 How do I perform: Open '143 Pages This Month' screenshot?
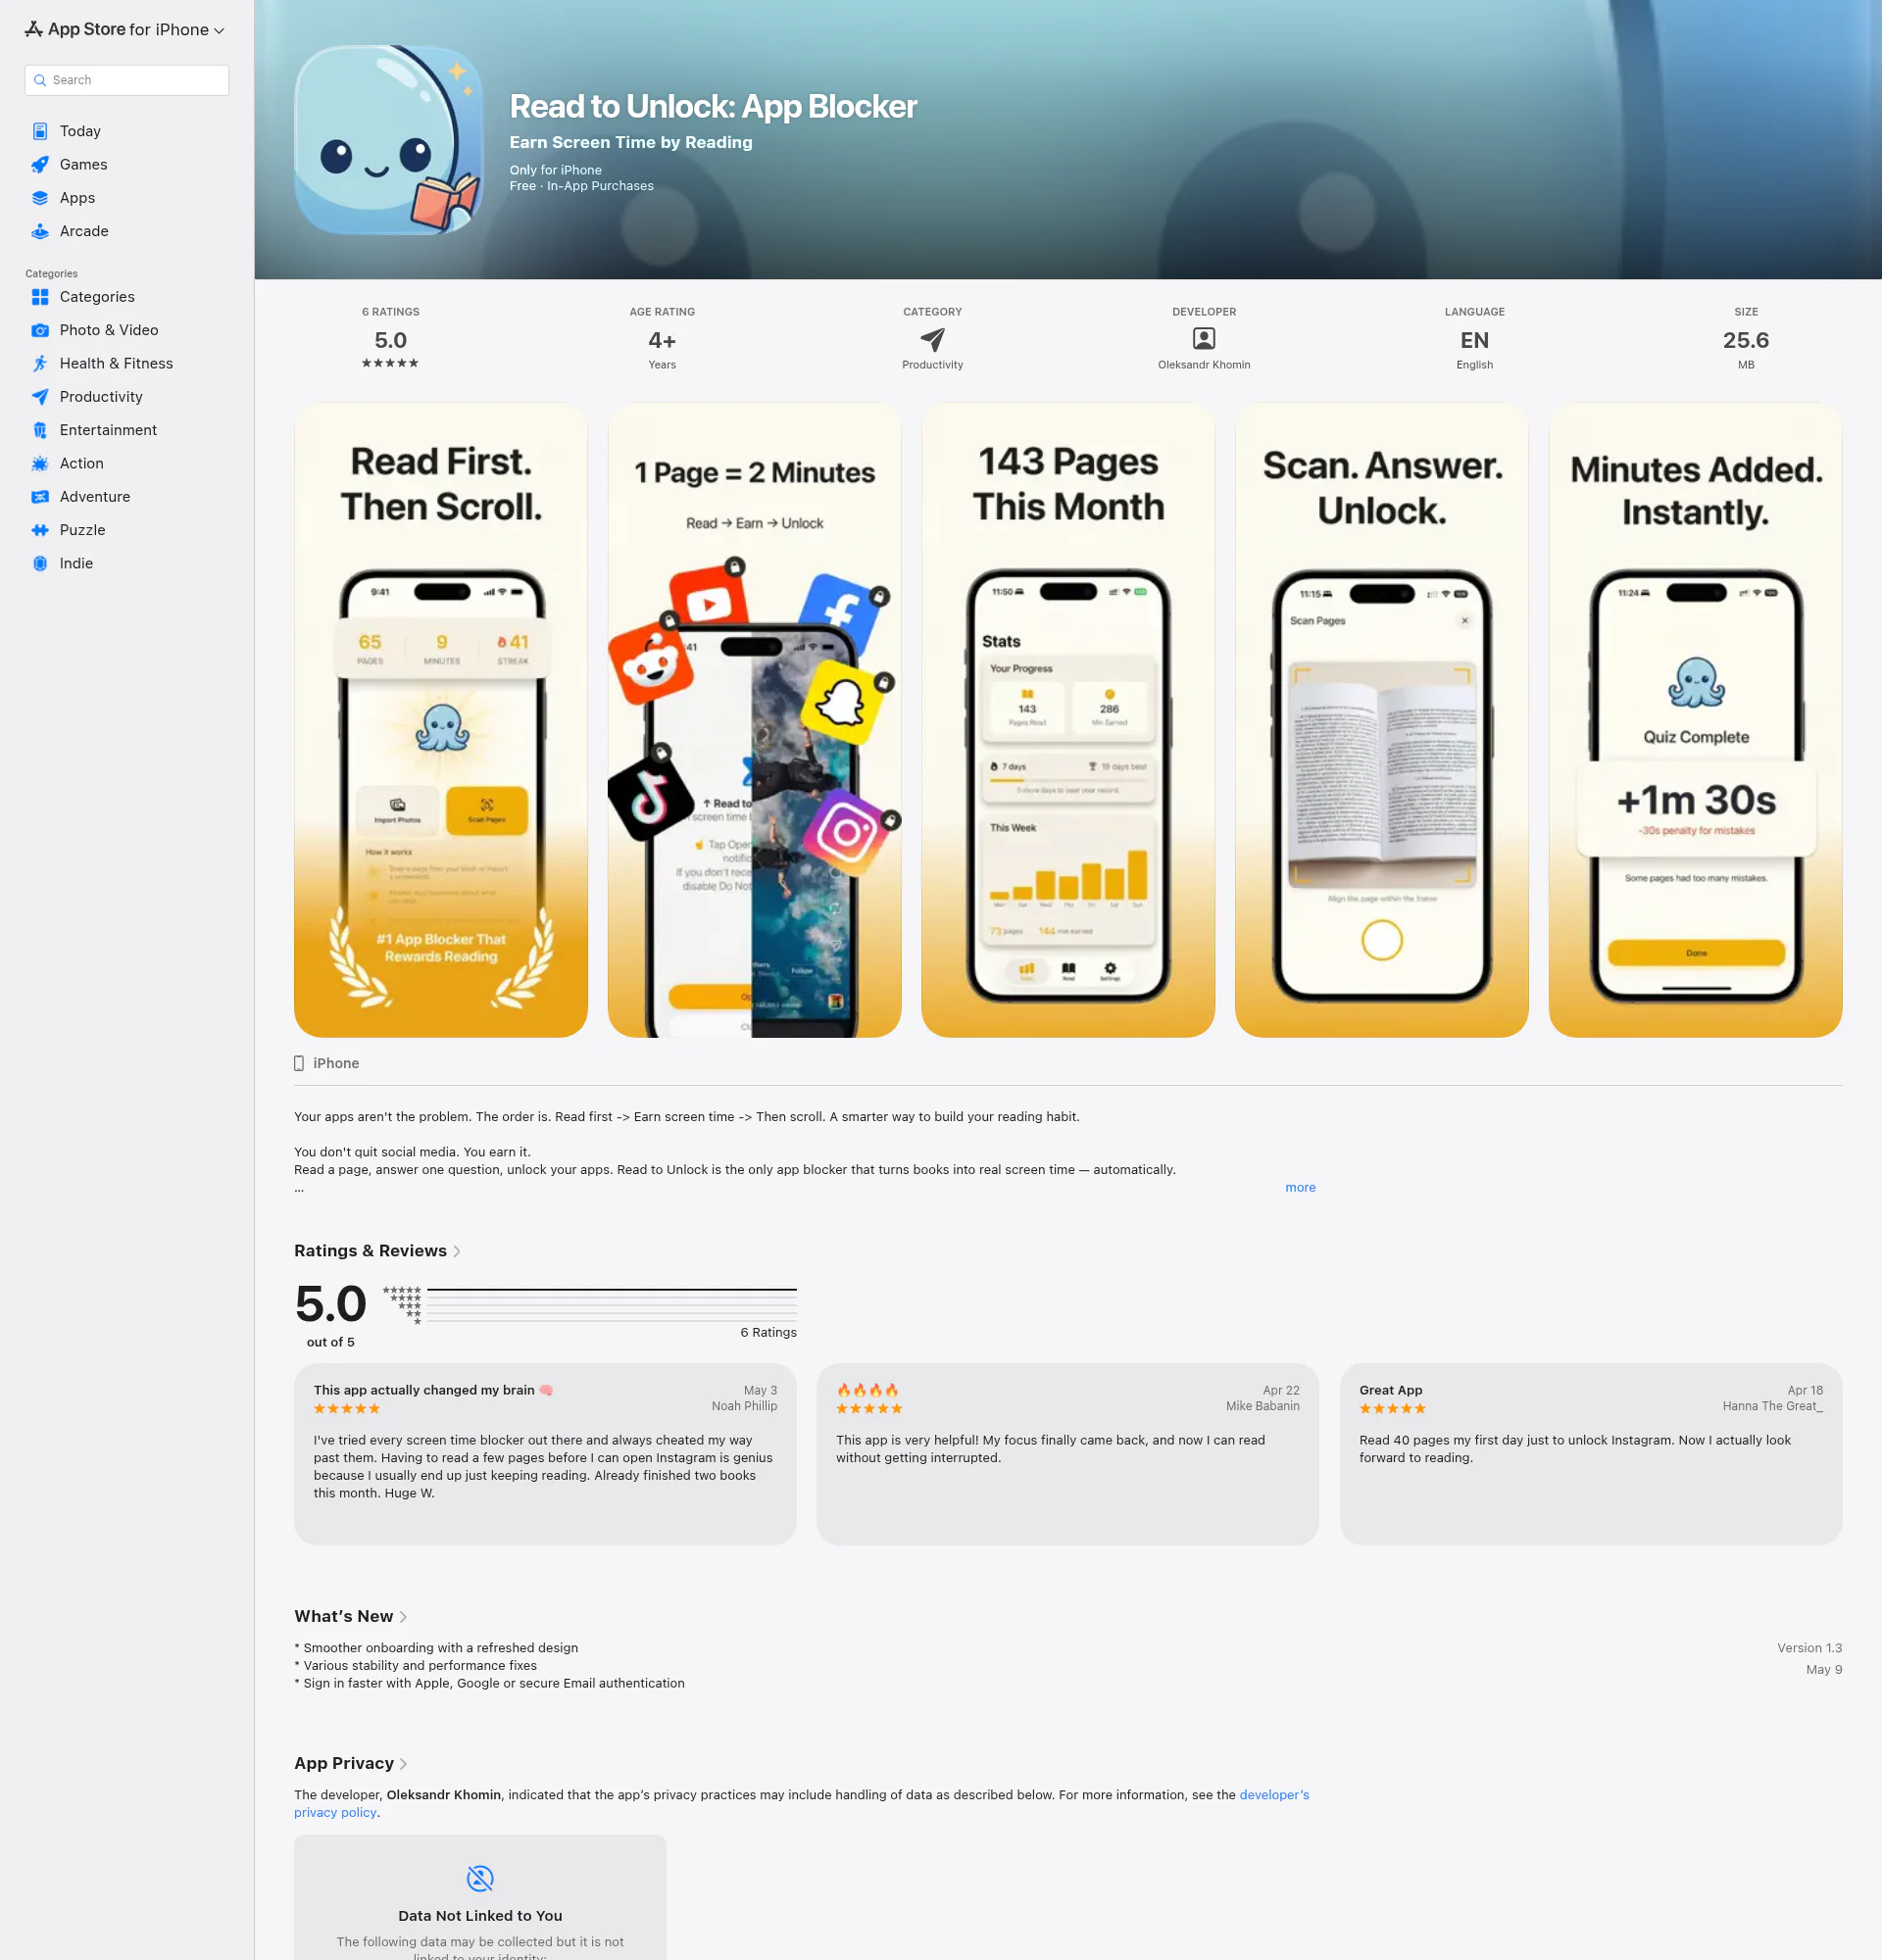pos(1068,720)
